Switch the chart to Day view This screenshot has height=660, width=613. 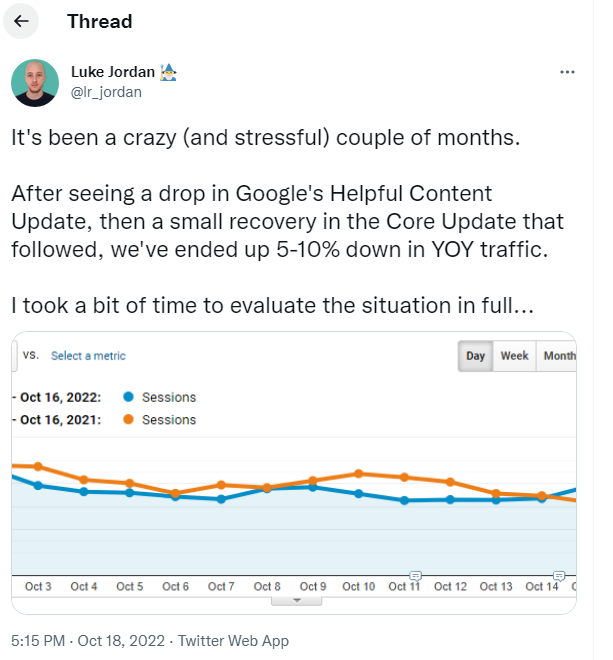click(475, 356)
